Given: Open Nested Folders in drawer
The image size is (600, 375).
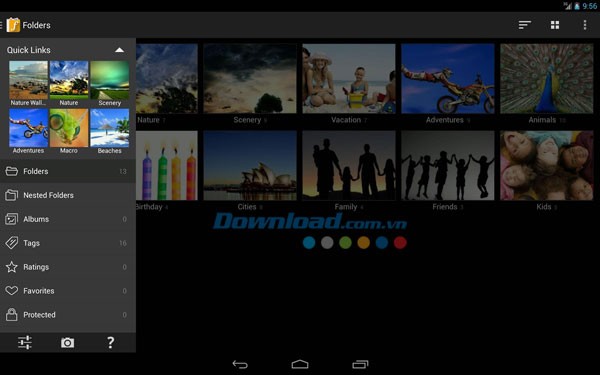Looking at the screenshot, I should point(68,195).
